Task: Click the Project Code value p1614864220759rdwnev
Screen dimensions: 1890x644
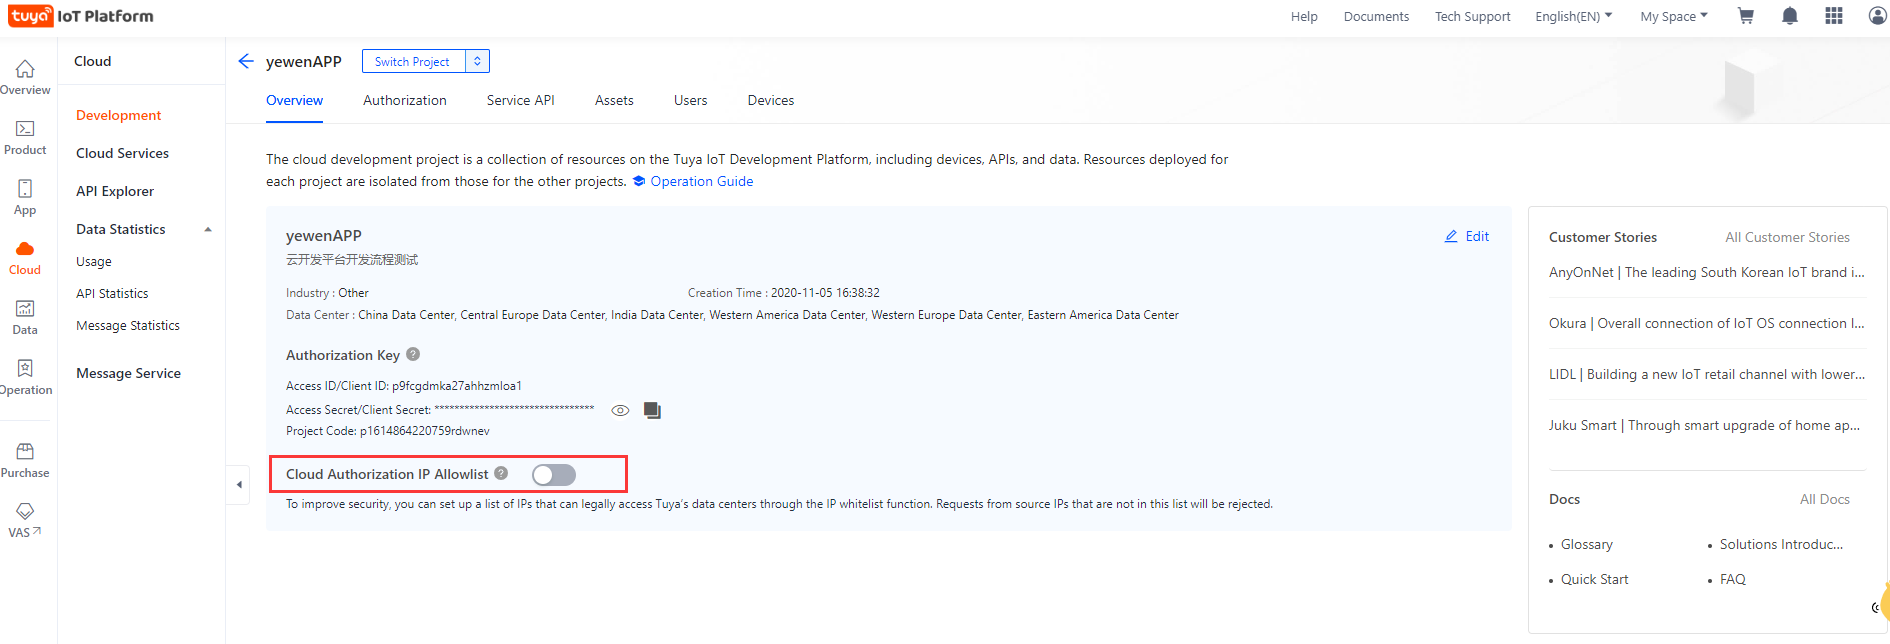Action: coord(425,431)
